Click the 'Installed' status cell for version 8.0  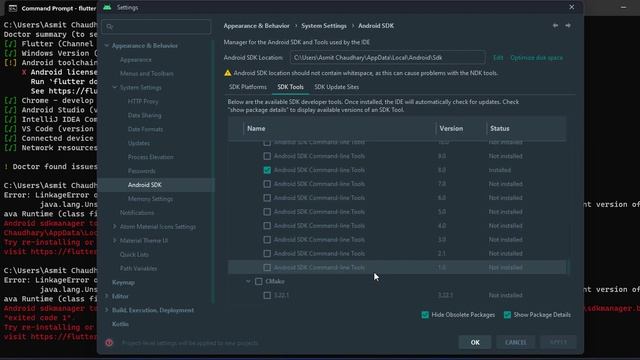click(500, 170)
